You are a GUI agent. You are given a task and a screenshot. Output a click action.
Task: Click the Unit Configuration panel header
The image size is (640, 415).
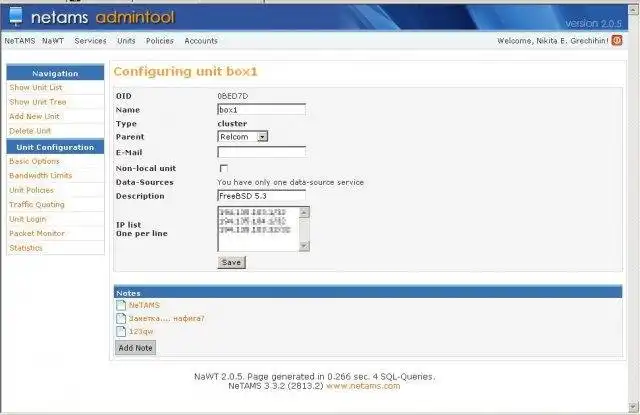coord(55,147)
